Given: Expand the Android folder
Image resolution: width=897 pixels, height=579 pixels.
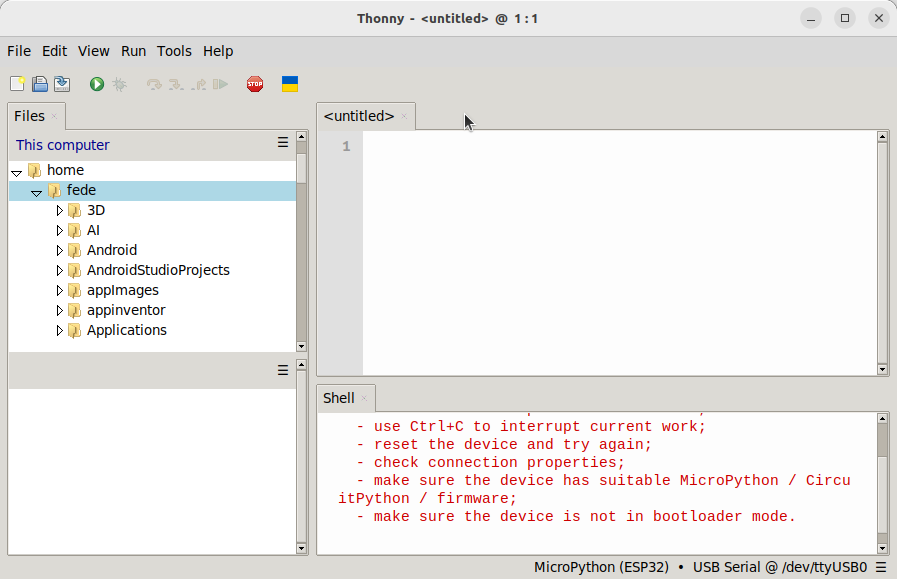Looking at the screenshot, I should 59,251.
